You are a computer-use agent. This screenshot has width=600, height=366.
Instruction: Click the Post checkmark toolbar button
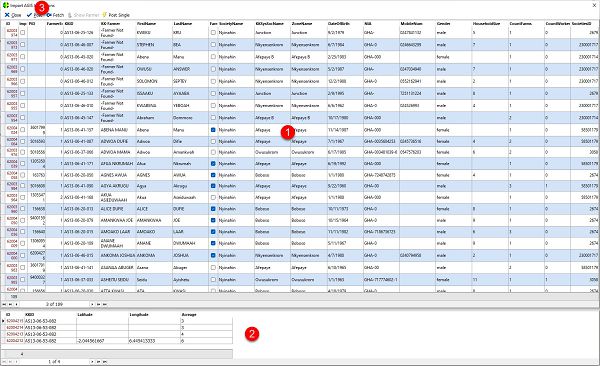tap(34, 15)
